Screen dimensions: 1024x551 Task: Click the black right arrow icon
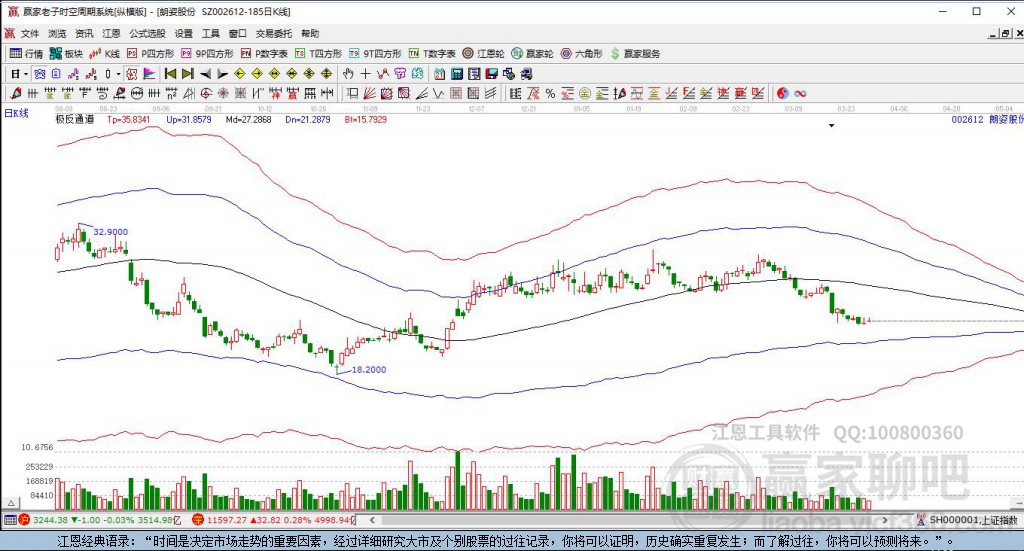coord(222,74)
